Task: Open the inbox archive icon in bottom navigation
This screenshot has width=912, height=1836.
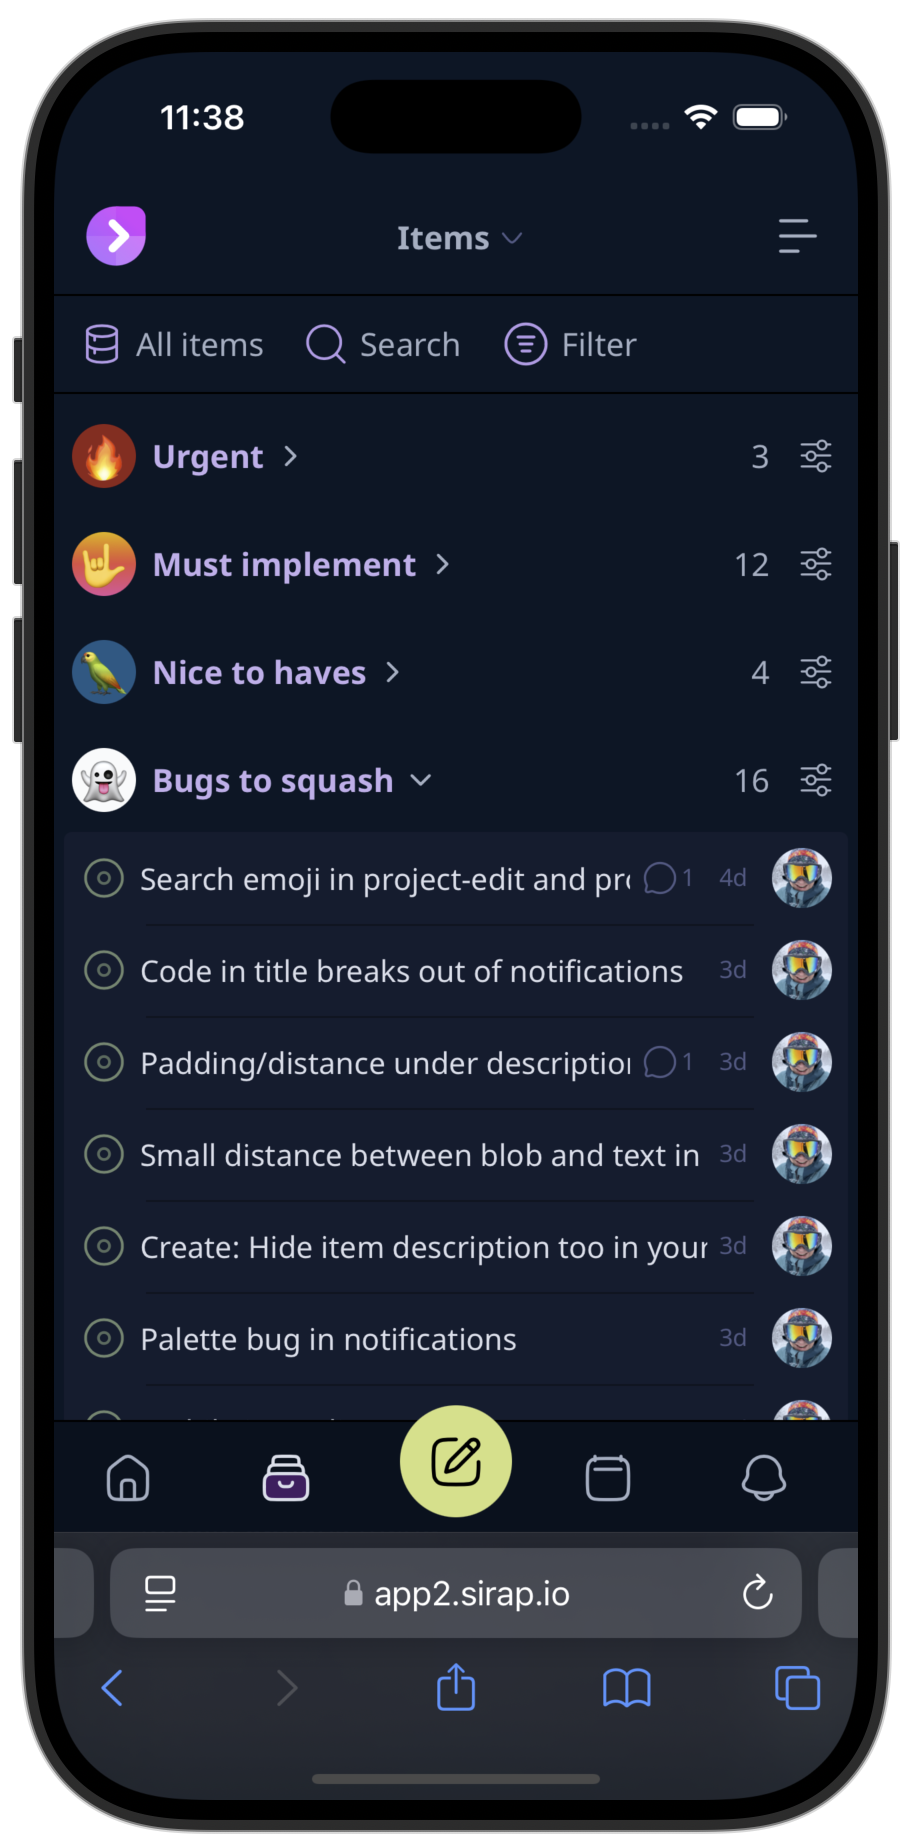Action: 286,1478
